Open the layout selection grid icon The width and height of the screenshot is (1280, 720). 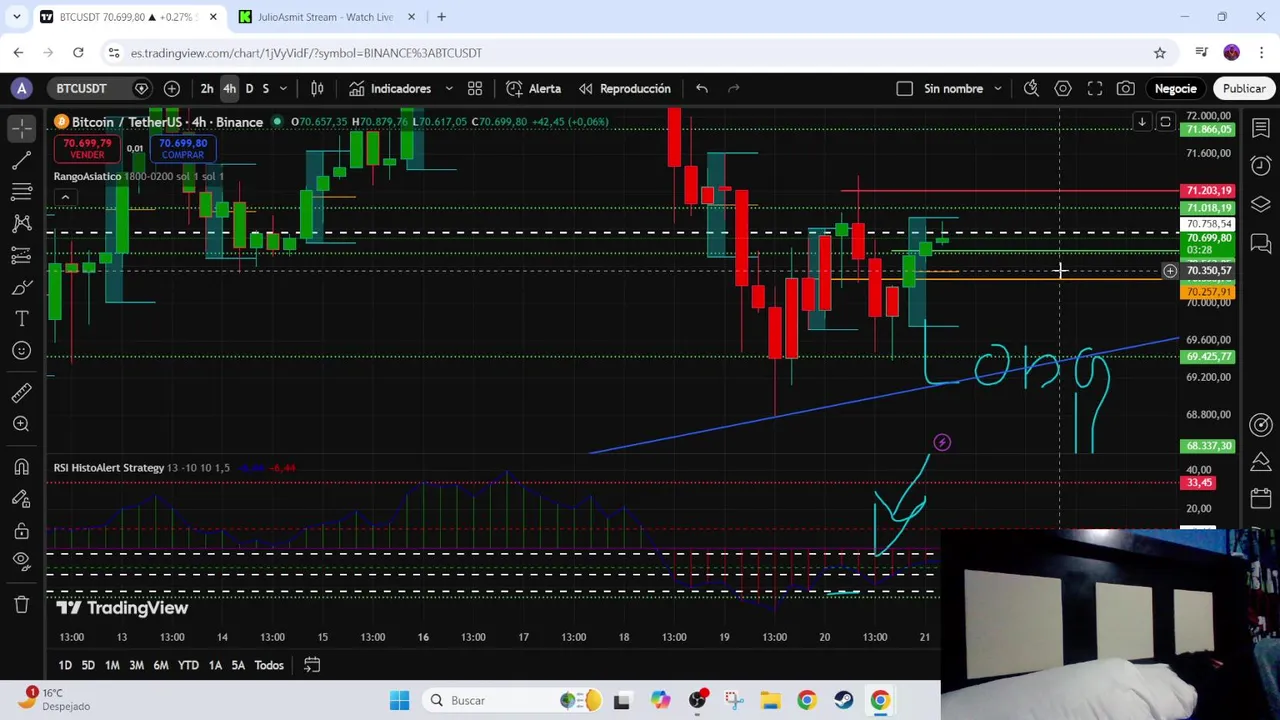(475, 89)
